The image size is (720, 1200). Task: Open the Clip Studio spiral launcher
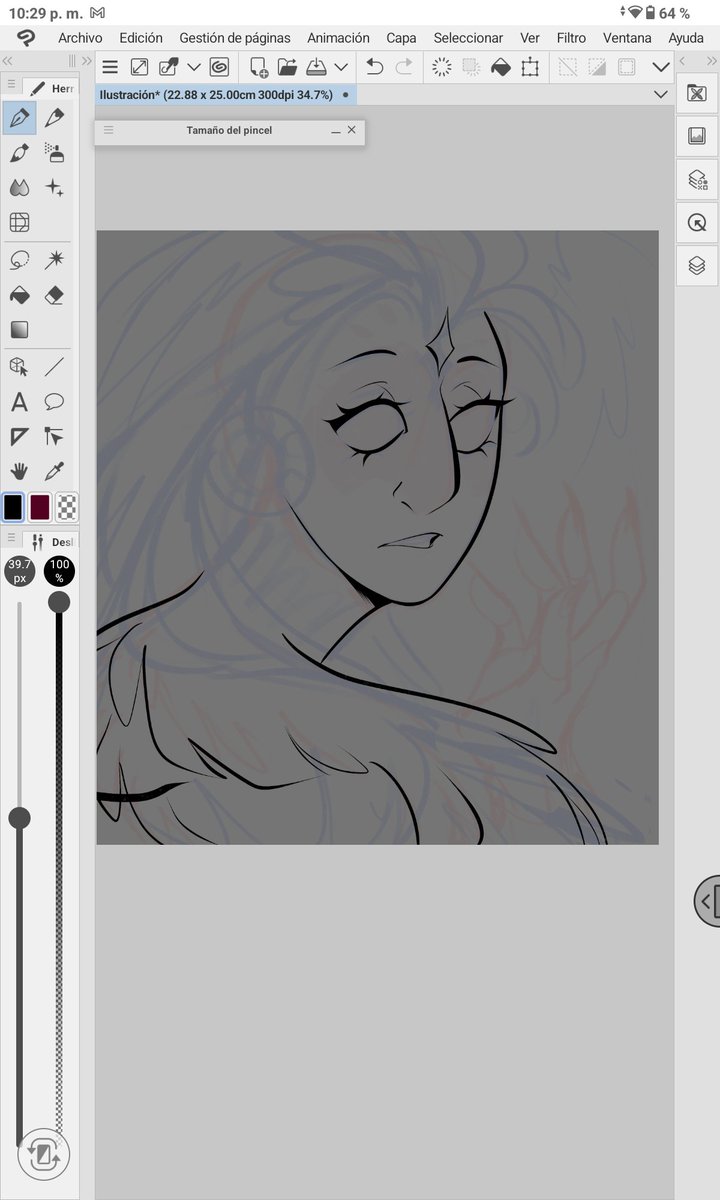[x=220, y=68]
